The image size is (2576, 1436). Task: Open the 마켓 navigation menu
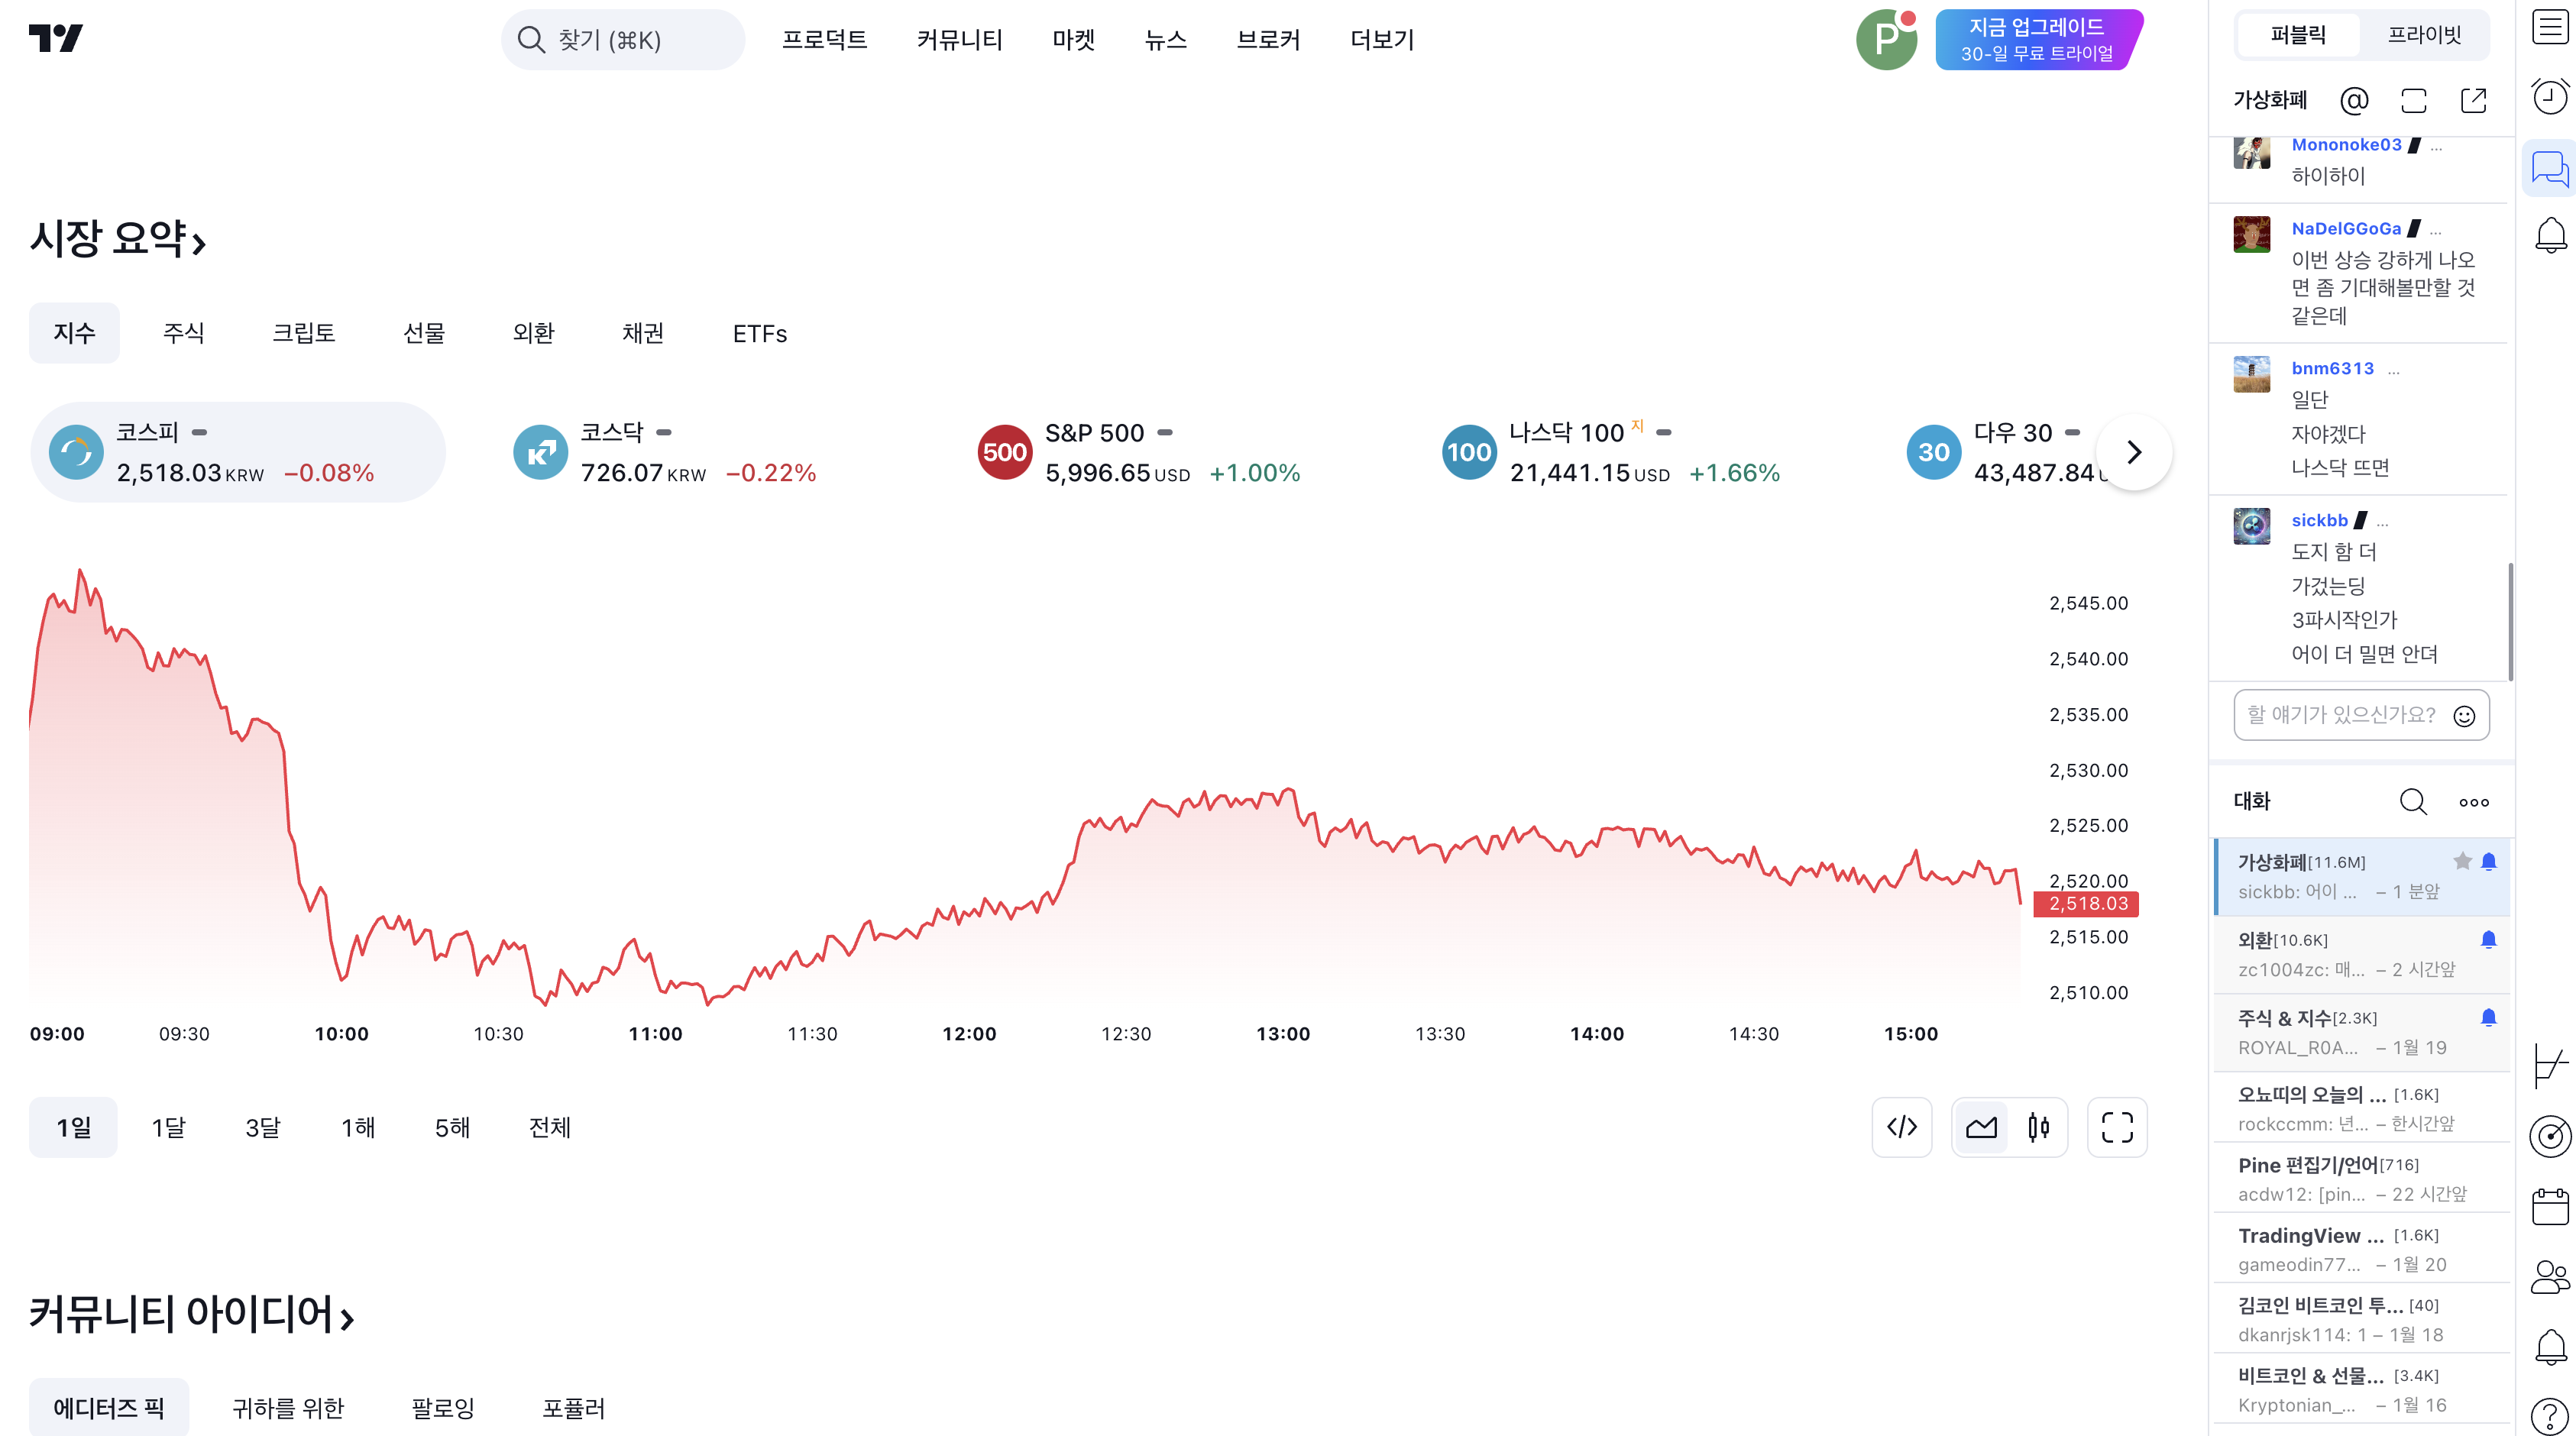click(x=1073, y=40)
